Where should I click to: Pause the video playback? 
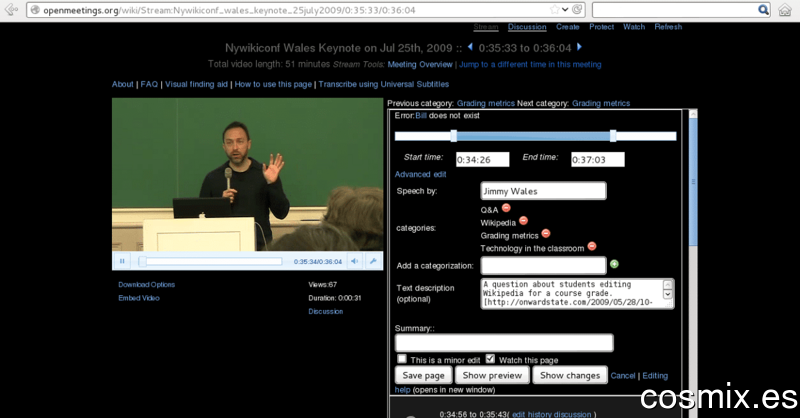[122, 261]
